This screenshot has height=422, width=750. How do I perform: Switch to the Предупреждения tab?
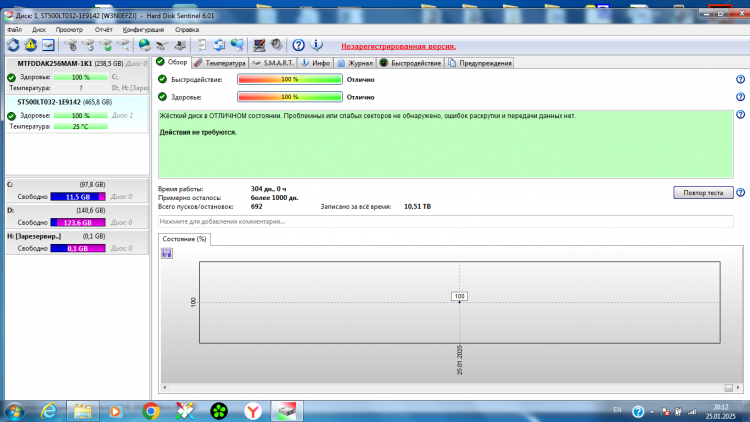[x=479, y=63]
